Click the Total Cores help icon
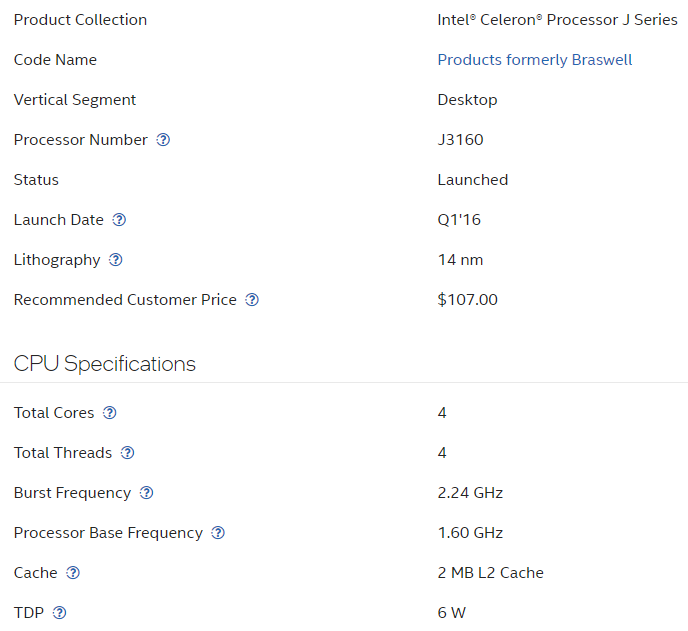 [x=110, y=413]
